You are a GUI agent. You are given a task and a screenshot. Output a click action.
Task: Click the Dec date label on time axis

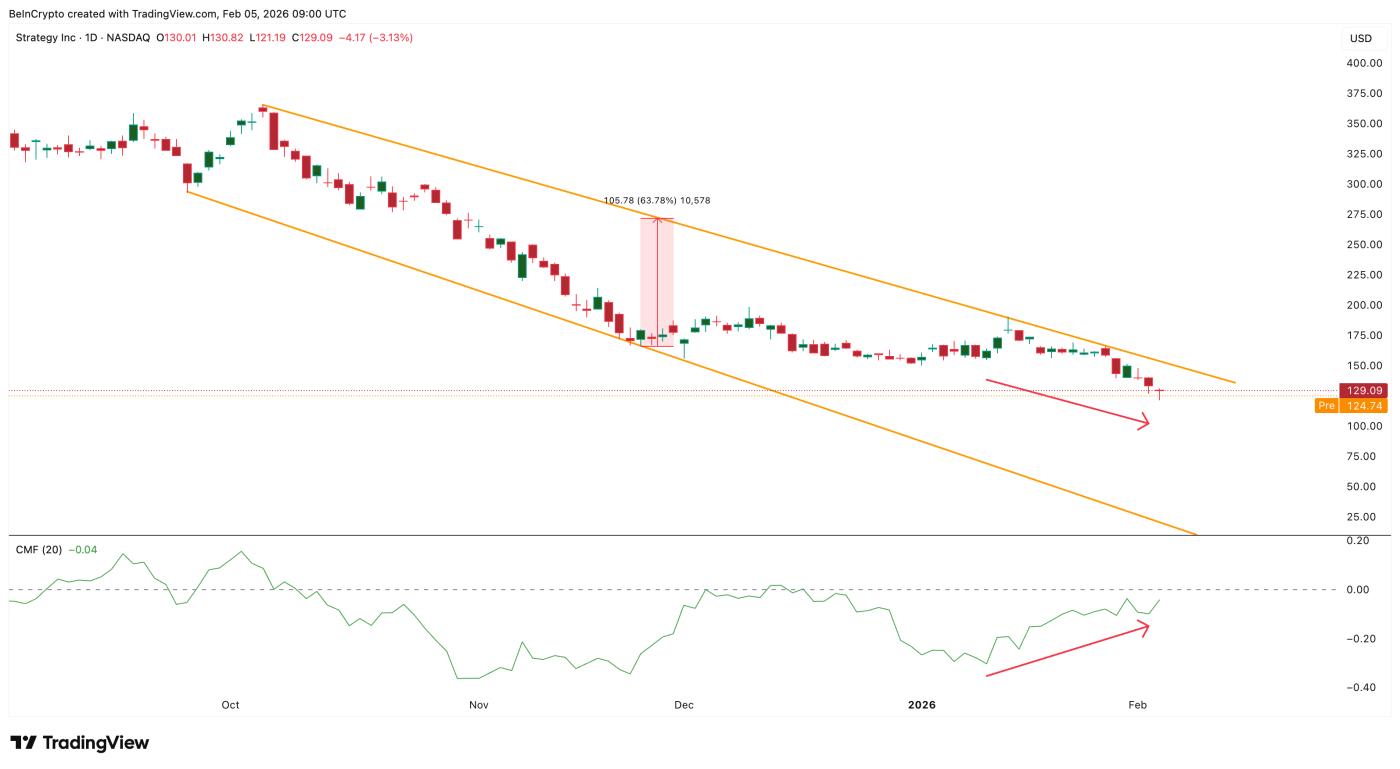(x=684, y=705)
